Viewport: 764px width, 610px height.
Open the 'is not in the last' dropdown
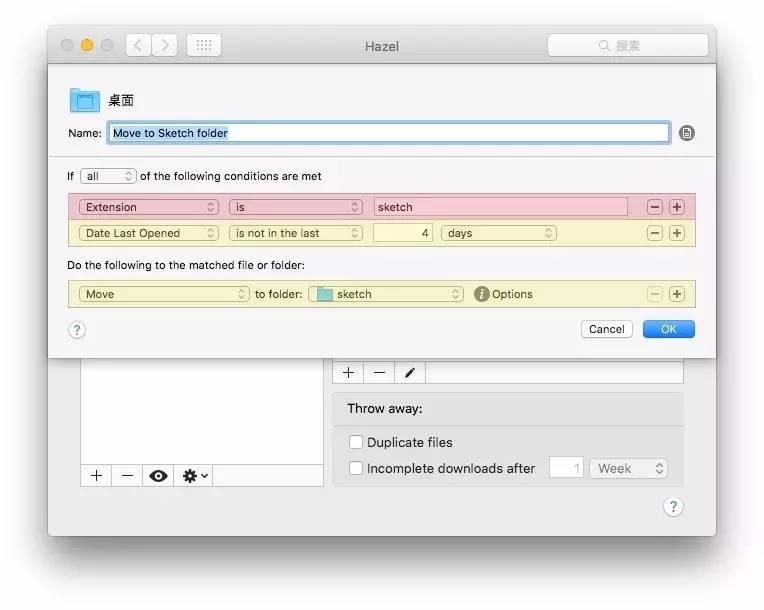pos(296,233)
